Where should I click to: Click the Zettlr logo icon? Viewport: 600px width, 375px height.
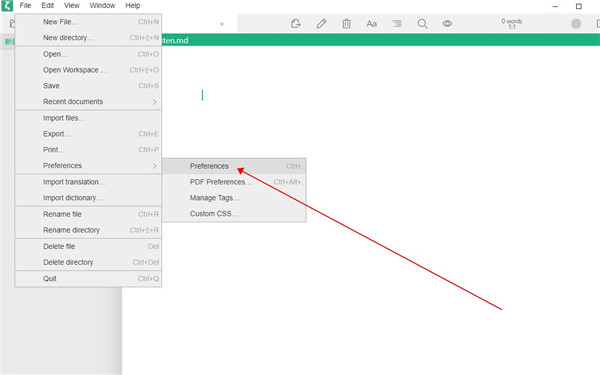pyautogui.click(x=7, y=6)
